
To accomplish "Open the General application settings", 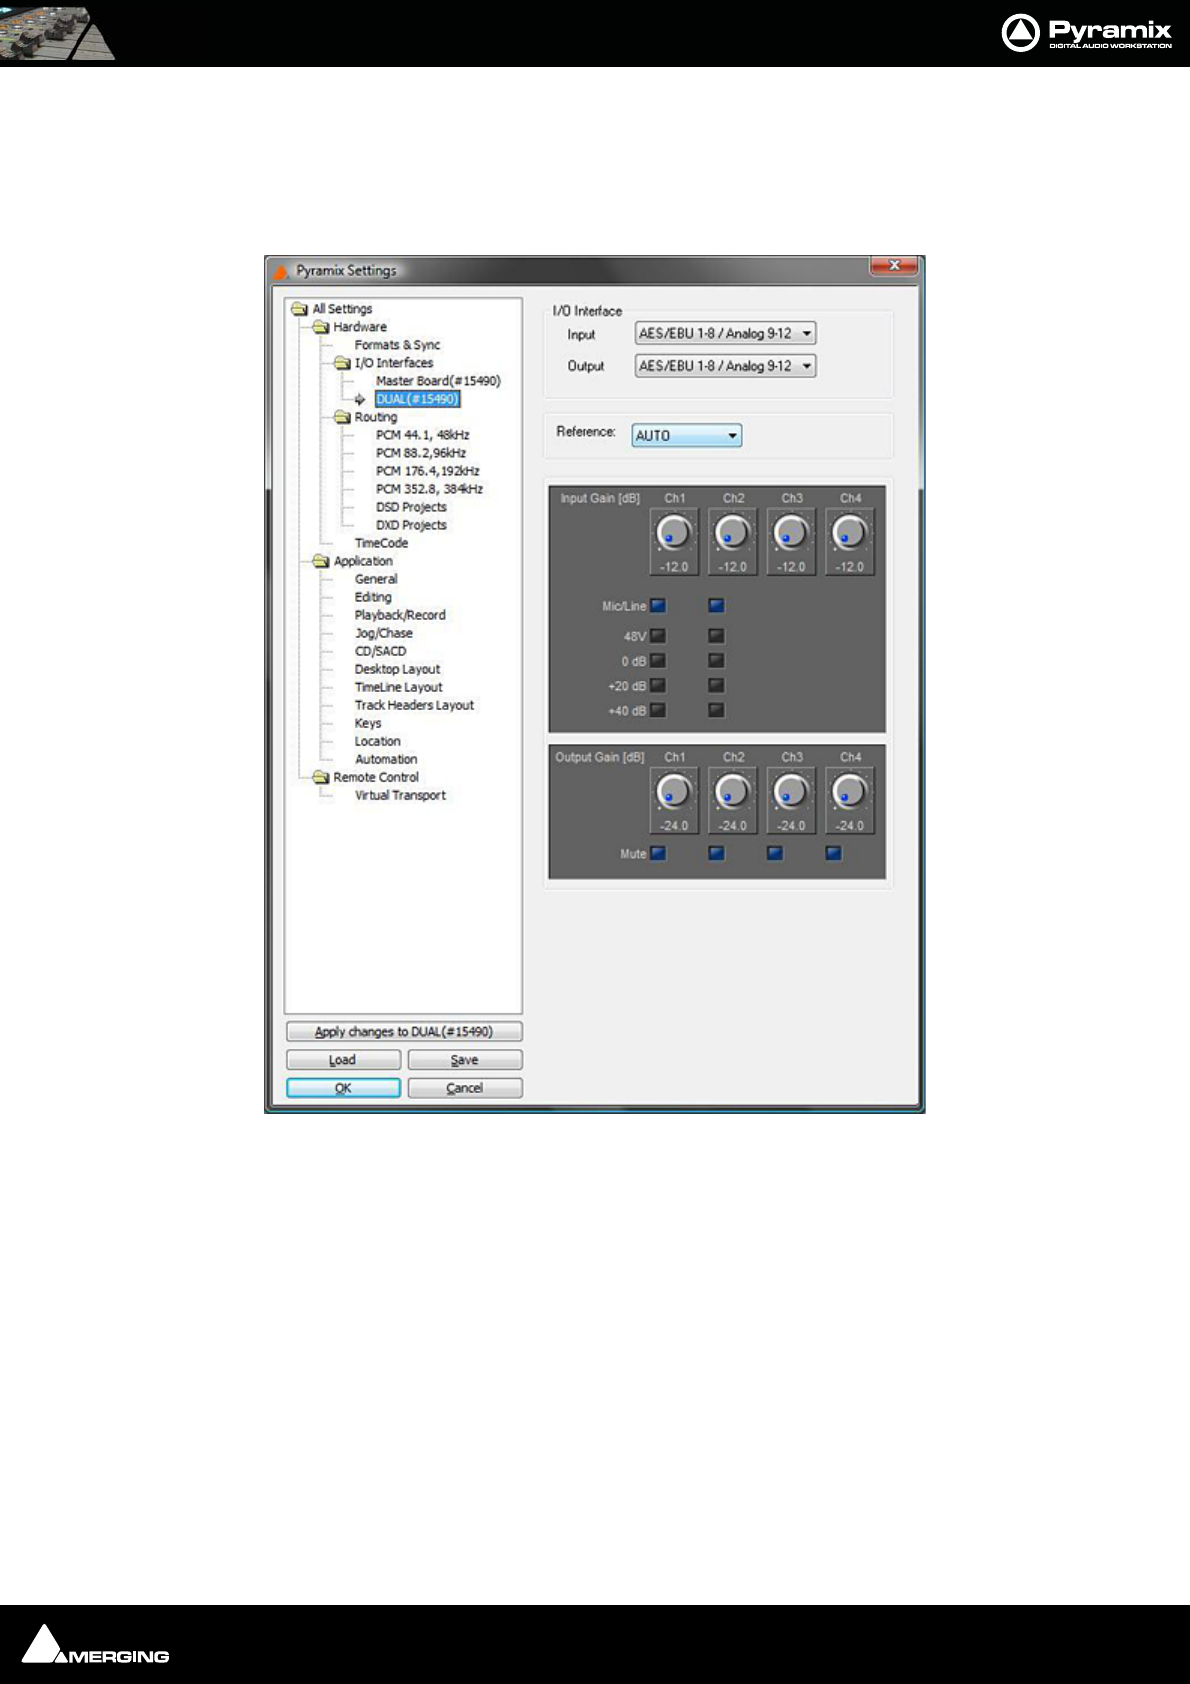I will [x=376, y=579].
